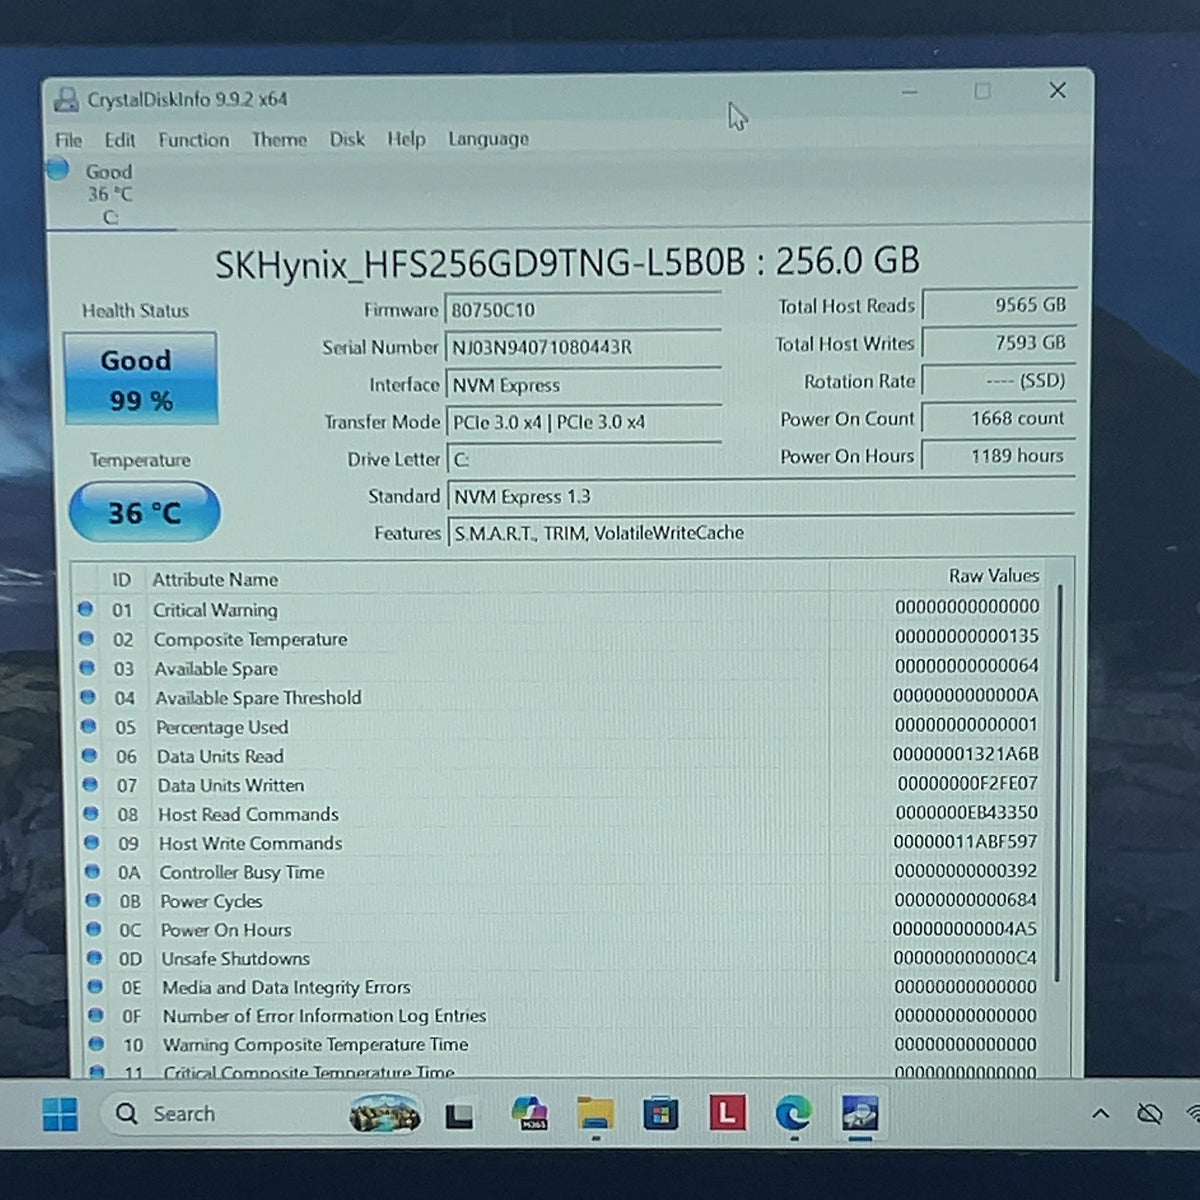Click the Standard field NVM Express 1.3
1200x1200 pixels.
[760, 496]
